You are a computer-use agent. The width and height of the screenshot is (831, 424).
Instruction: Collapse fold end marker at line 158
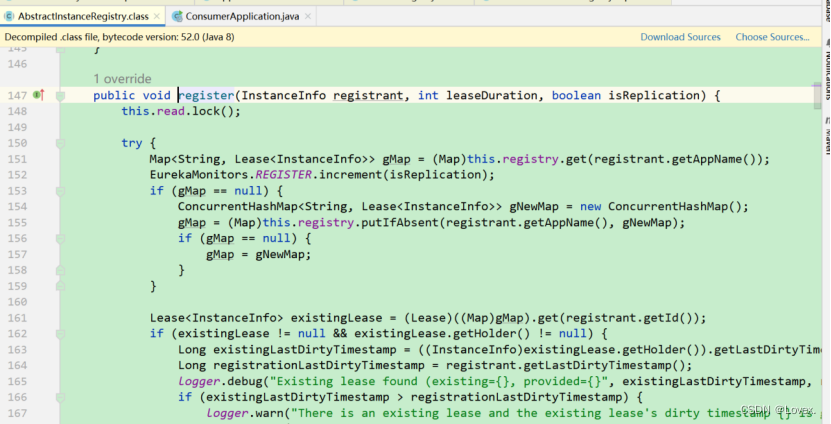pos(60,270)
